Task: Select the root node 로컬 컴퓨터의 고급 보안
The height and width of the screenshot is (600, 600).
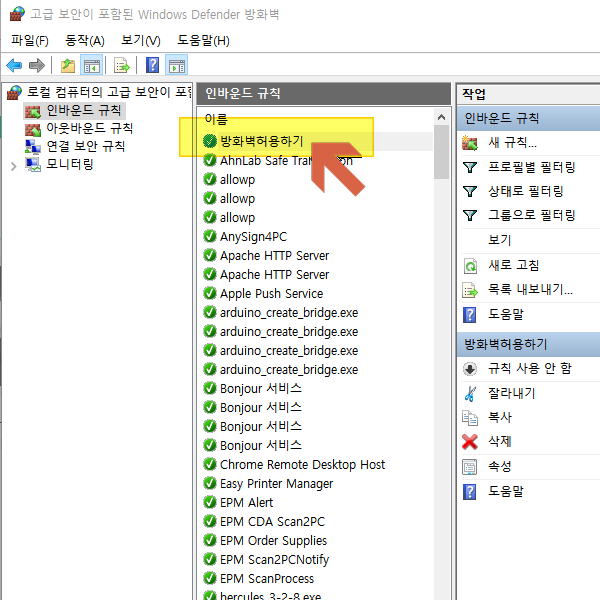Action: click(x=99, y=92)
